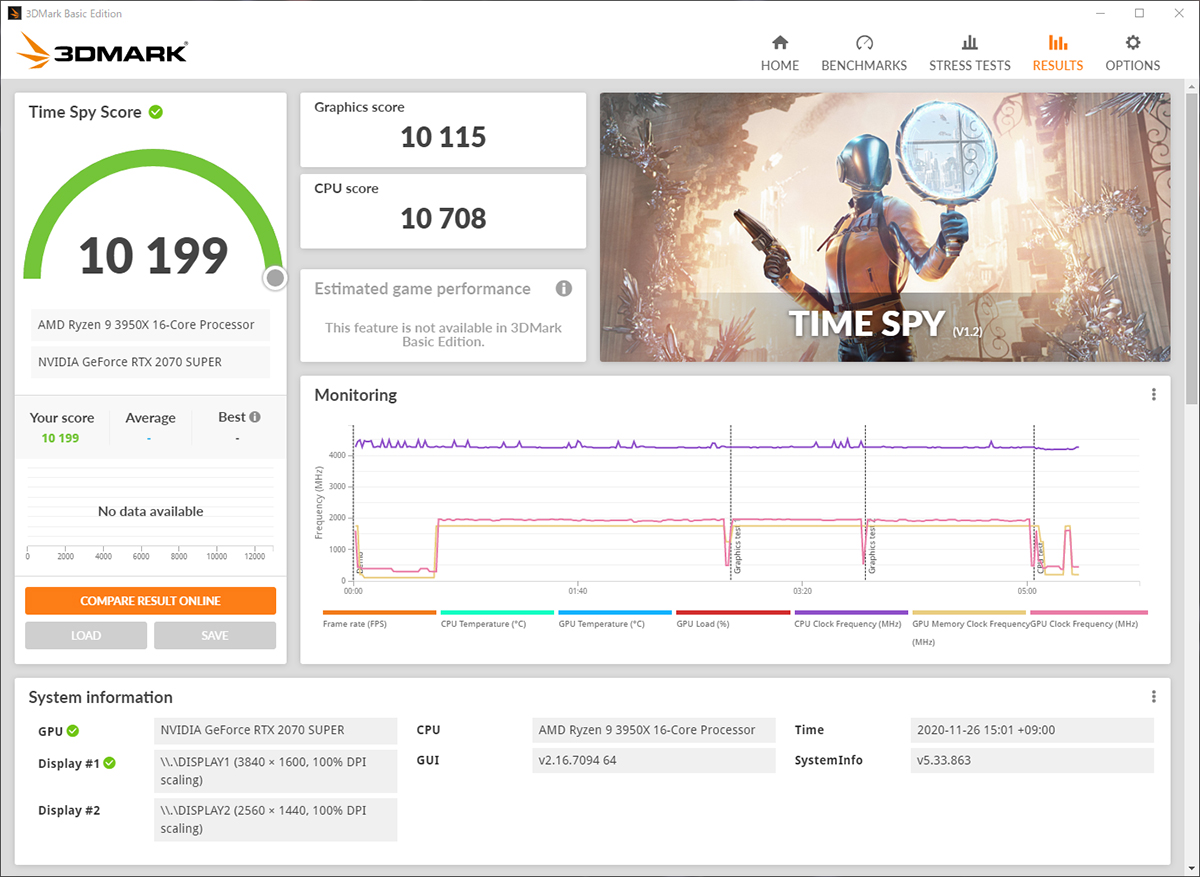Switch to the Results tab
1200x877 pixels.
pyautogui.click(x=1057, y=53)
